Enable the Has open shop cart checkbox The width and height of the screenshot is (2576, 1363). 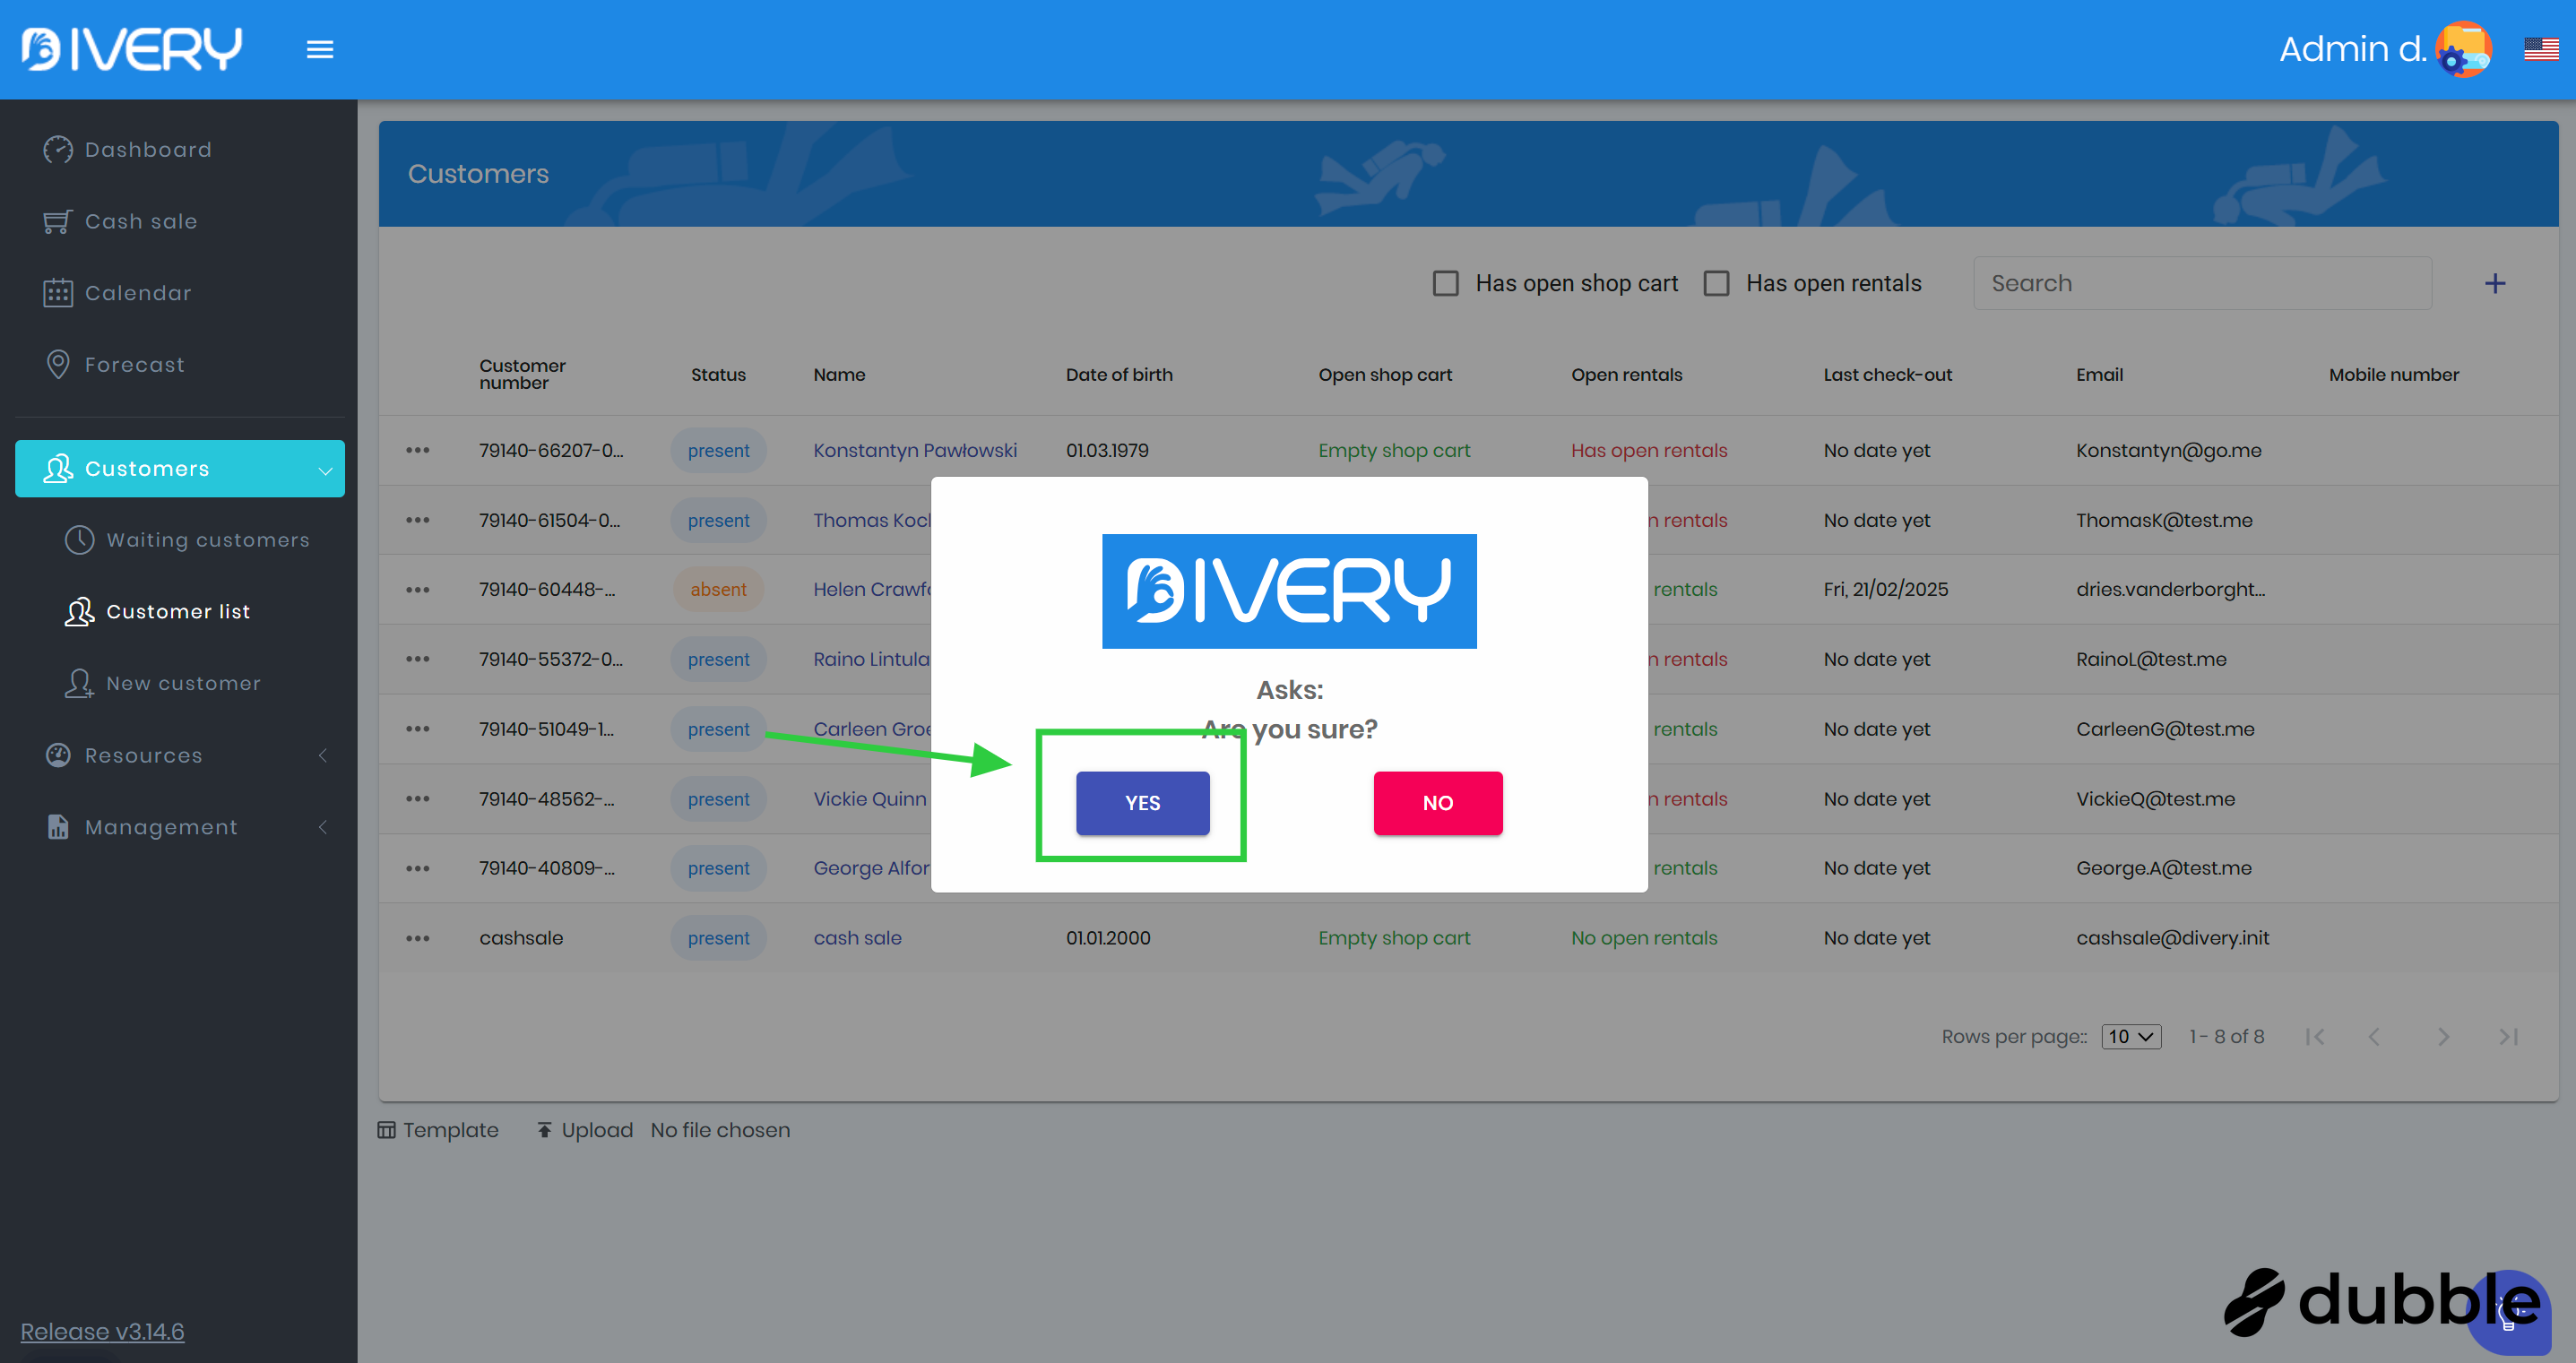coord(1445,283)
